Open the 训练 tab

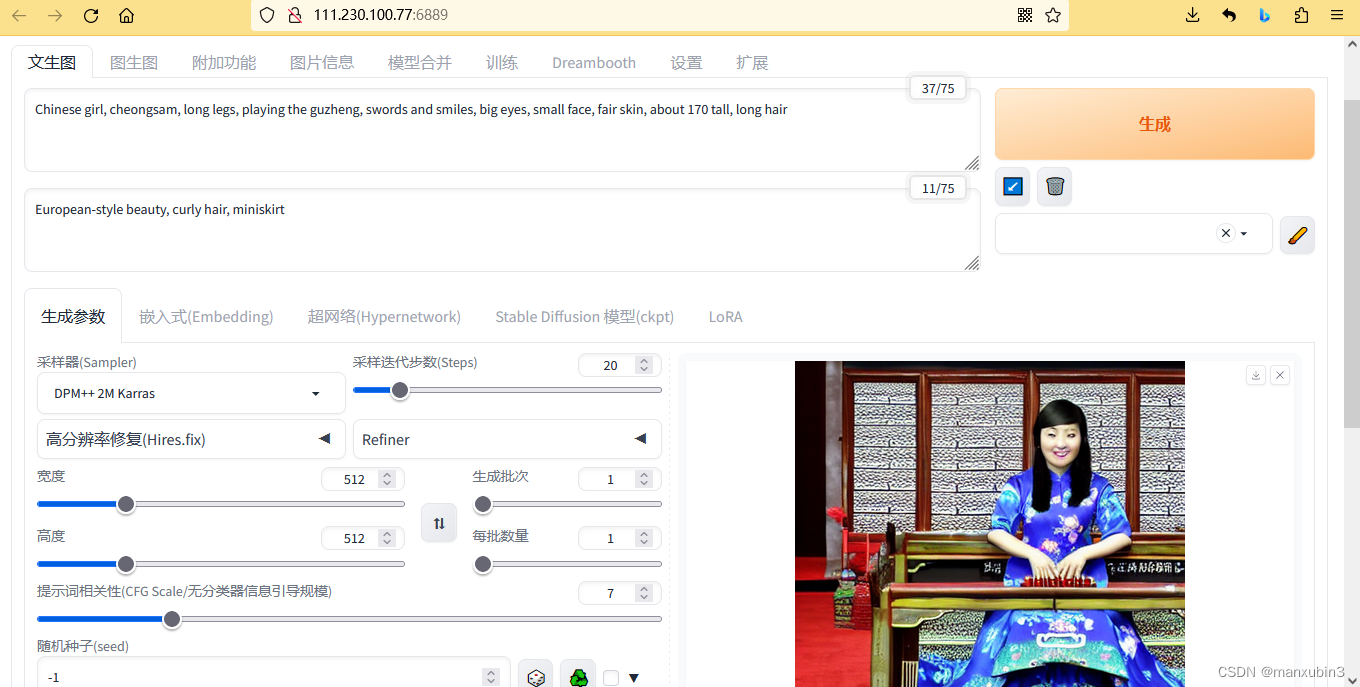[502, 62]
